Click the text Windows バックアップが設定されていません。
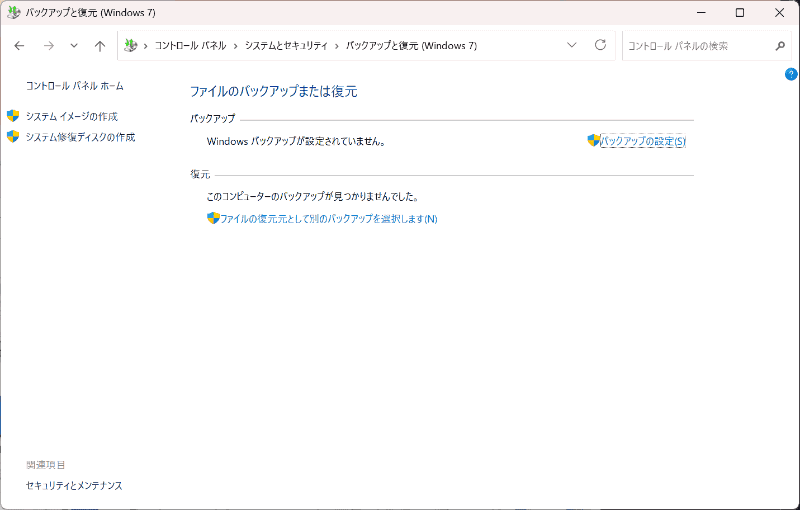The width and height of the screenshot is (800, 510). point(296,141)
